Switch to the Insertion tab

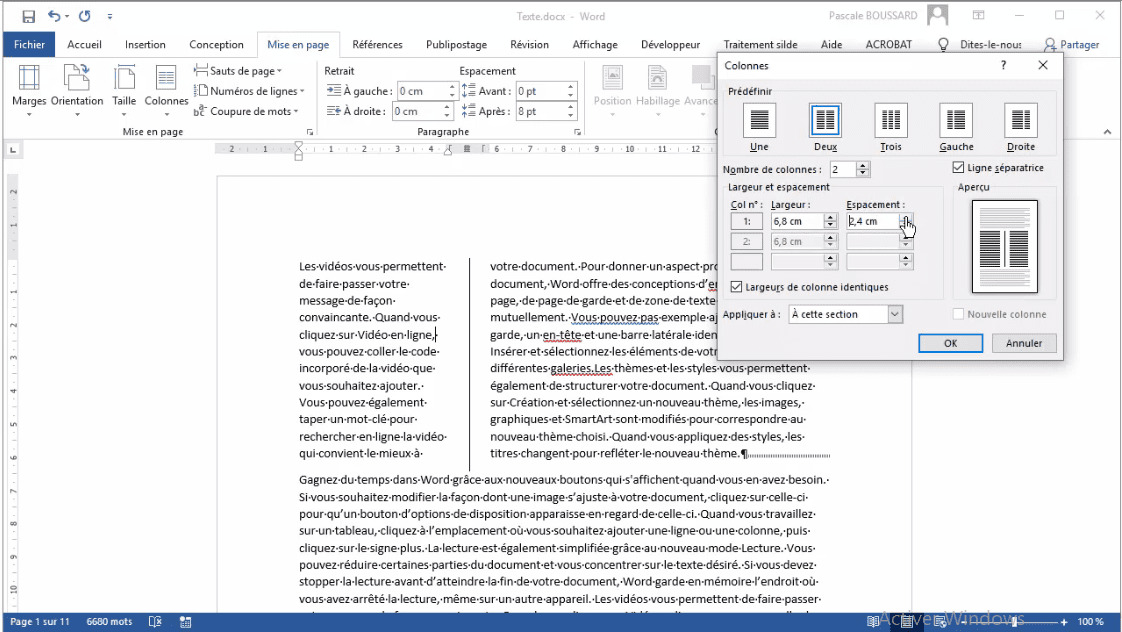[145, 44]
